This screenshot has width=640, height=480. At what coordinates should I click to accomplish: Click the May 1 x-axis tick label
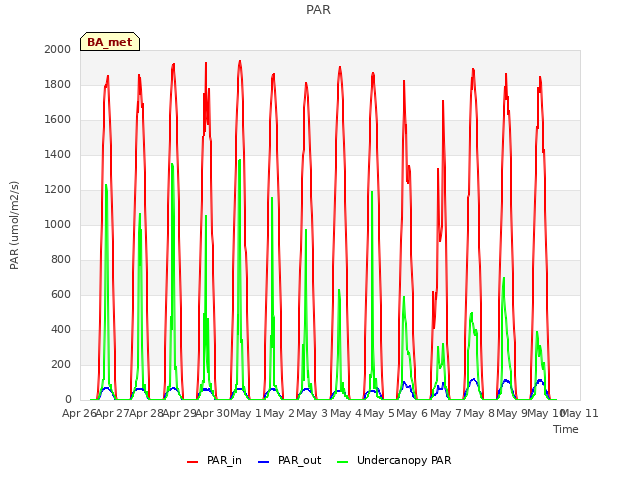click(x=246, y=413)
